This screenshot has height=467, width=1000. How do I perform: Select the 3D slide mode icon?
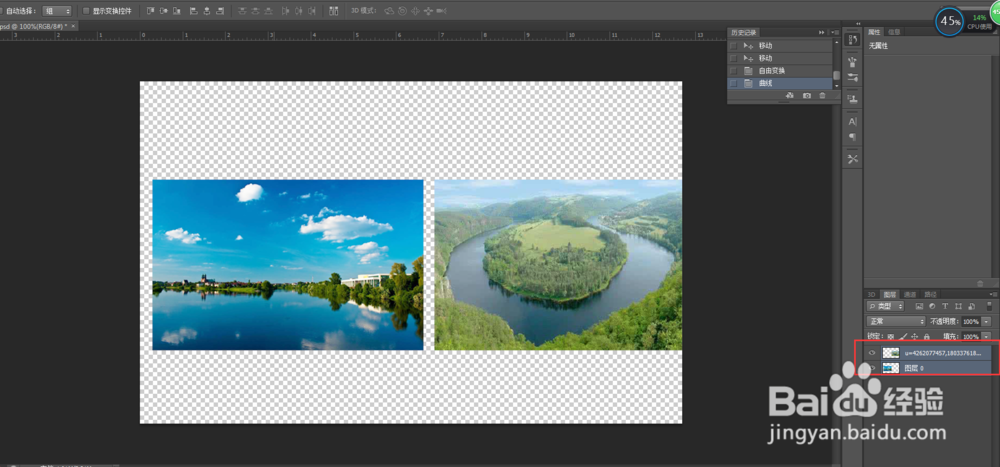pyautogui.click(x=427, y=11)
